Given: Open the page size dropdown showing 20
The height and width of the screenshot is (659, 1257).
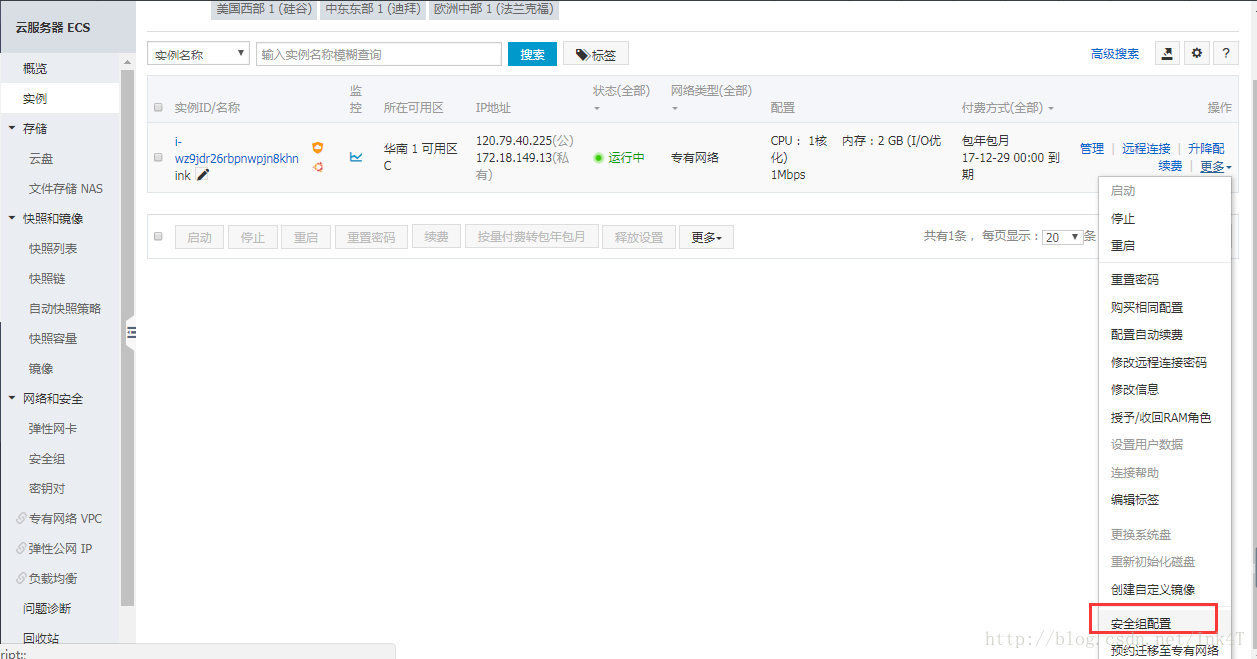Looking at the screenshot, I should pos(1063,237).
